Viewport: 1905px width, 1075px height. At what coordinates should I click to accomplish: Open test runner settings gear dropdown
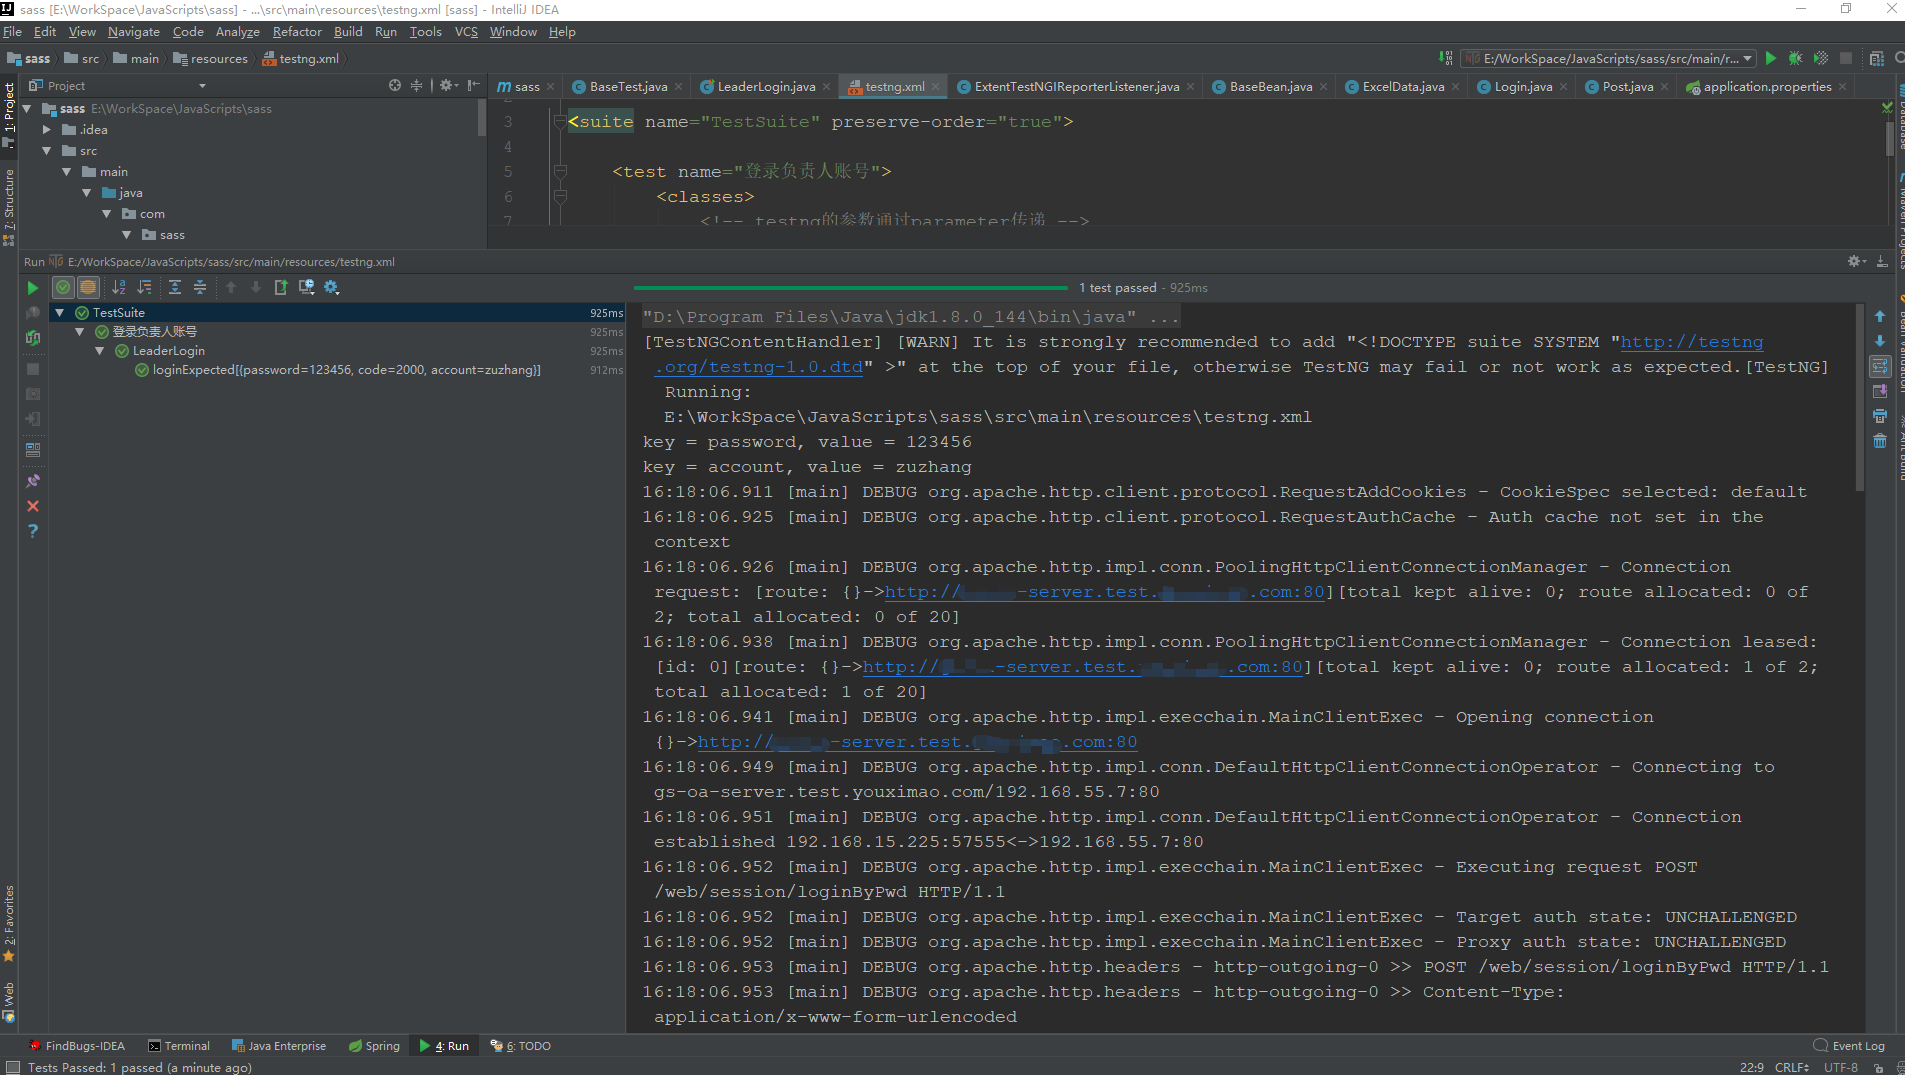click(x=332, y=287)
